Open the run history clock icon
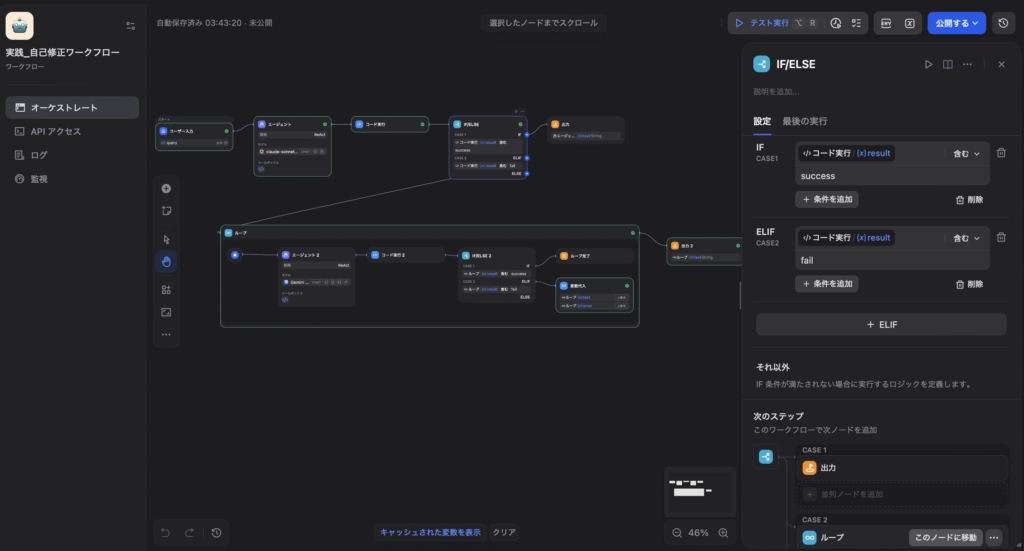The width and height of the screenshot is (1024, 551). point(836,23)
